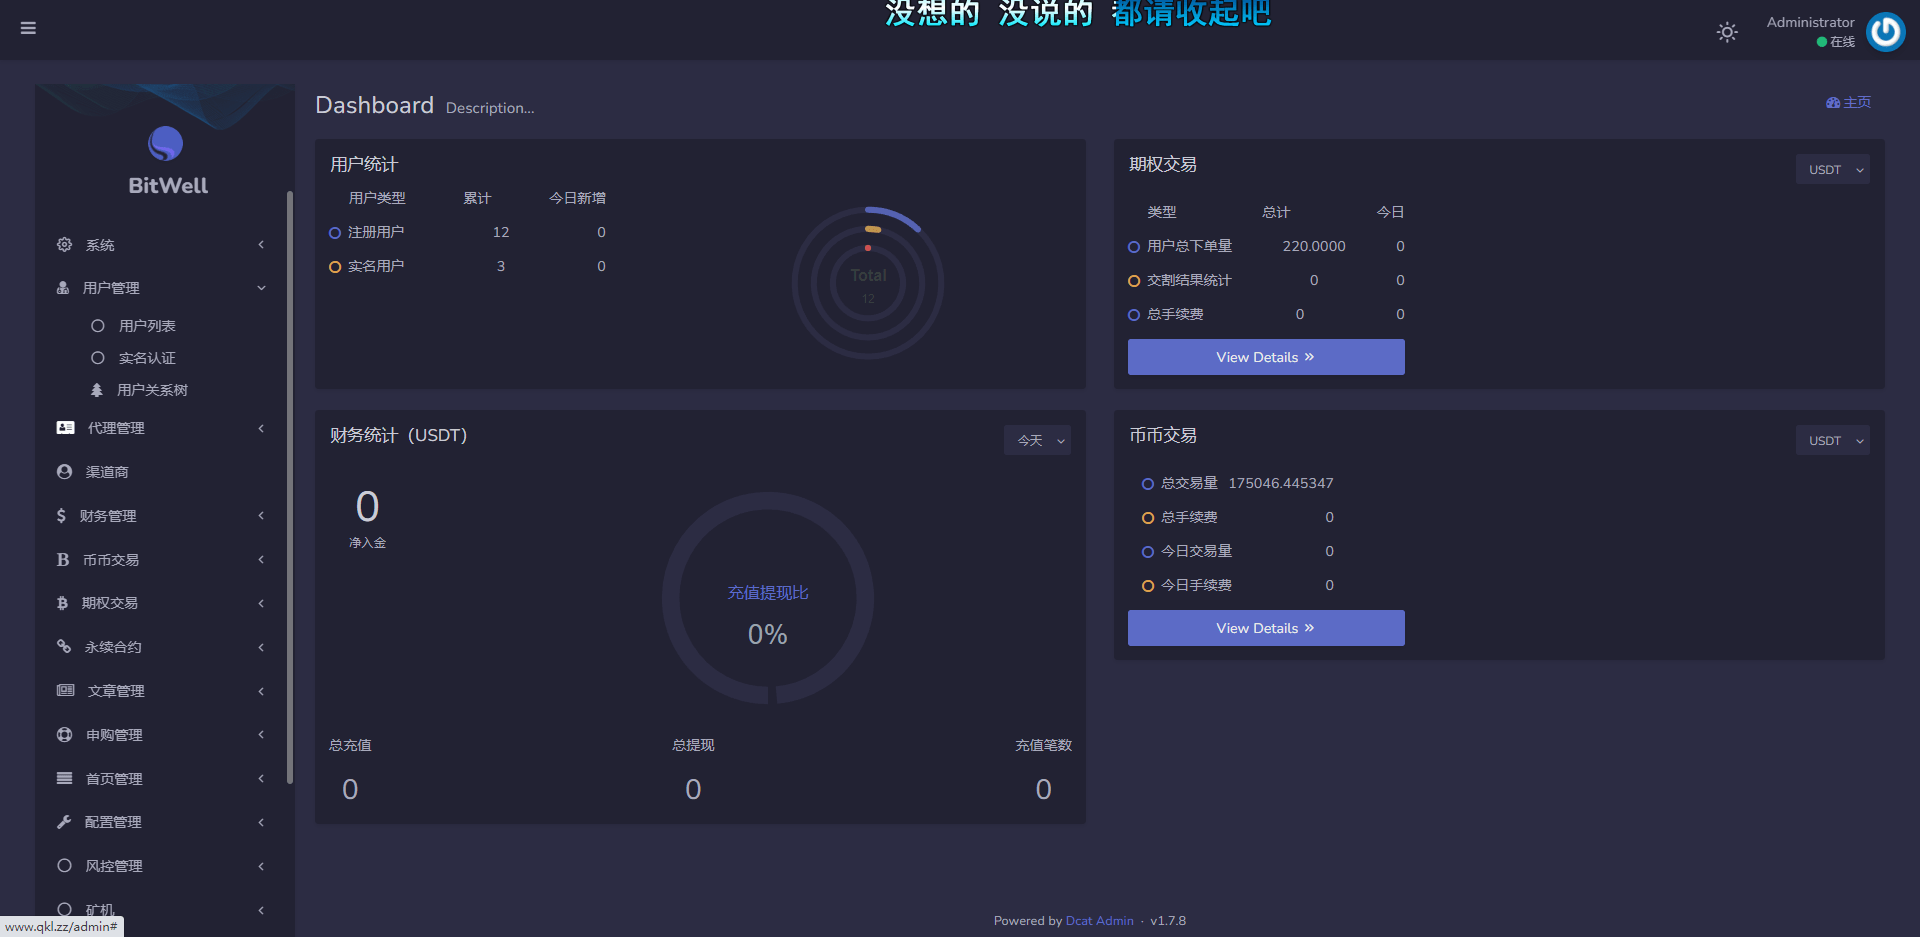The width and height of the screenshot is (1920, 937).
Task: Select the 总交易量 bullet indicator
Action: coord(1147,483)
